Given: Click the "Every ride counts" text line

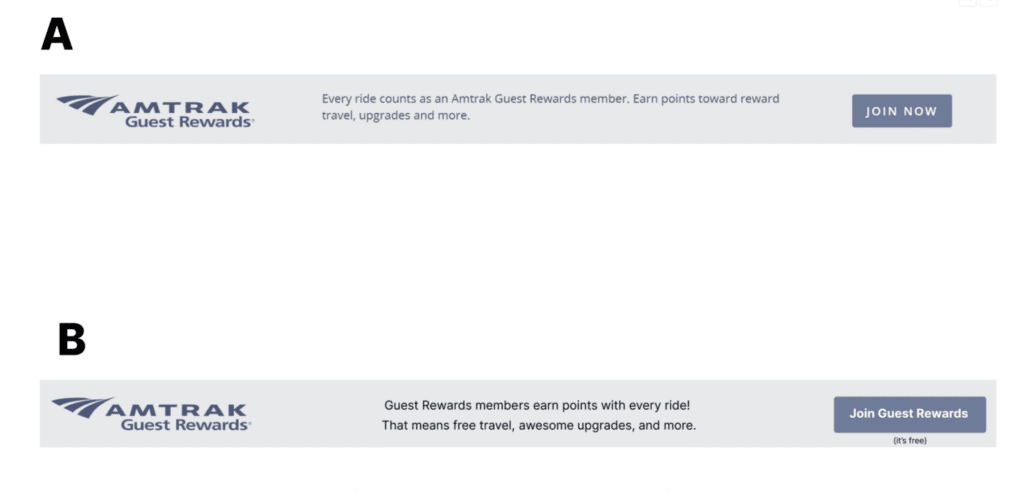Looking at the screenshot, I should pyautogui.click(x=550, y=98).
